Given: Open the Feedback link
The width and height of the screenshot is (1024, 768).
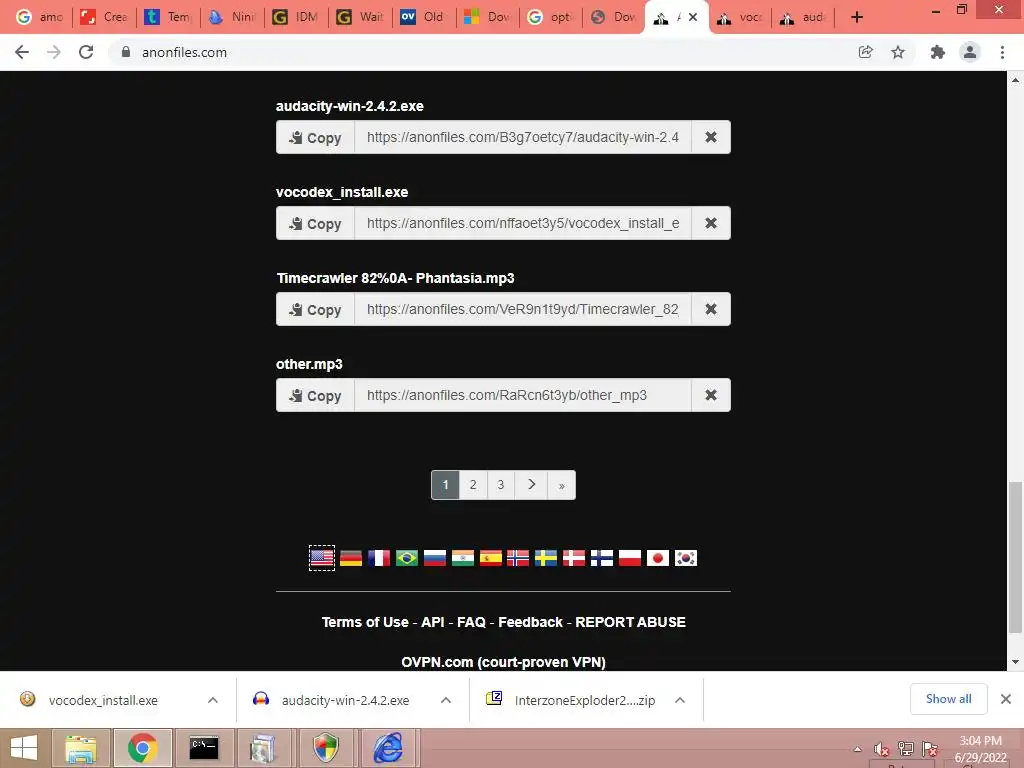Looking at the screenshot, I should [x=530, y=622].
